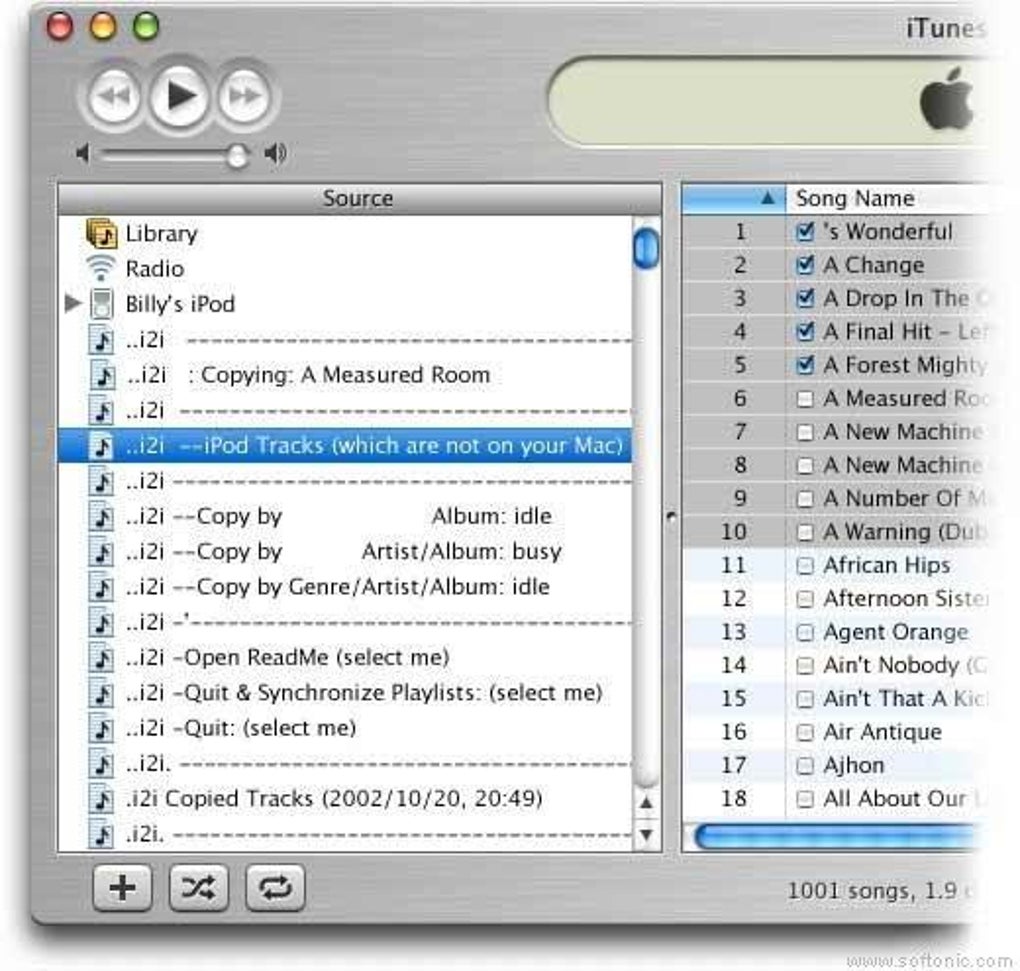Select 'Quit & Synchronize Playlists' playlist
The height and width of the screenshot is (971, 1020).
(345, 693)
